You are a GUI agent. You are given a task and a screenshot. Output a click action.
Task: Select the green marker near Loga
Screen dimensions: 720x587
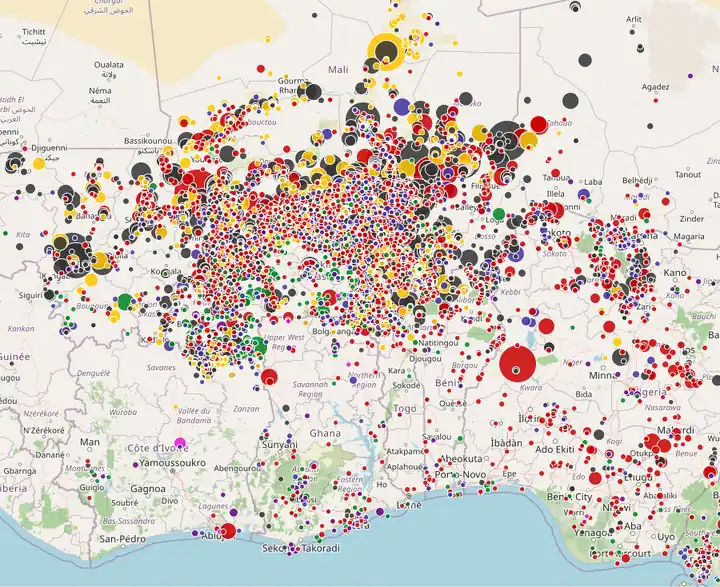499,214
